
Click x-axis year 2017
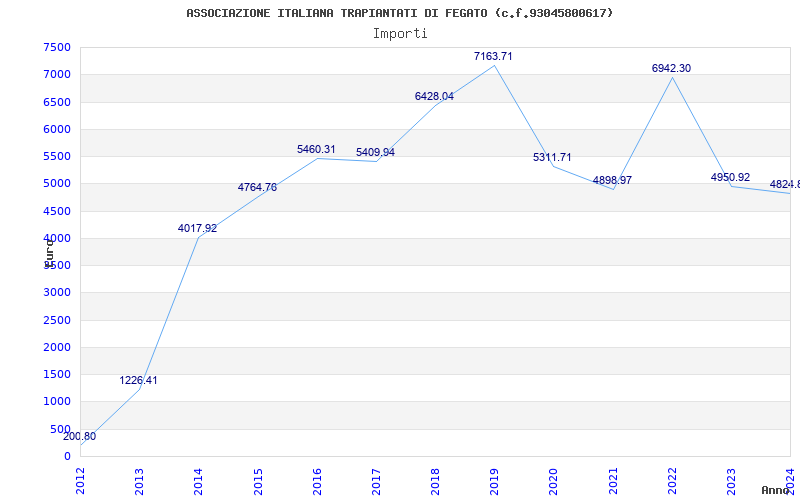[376, 481]
